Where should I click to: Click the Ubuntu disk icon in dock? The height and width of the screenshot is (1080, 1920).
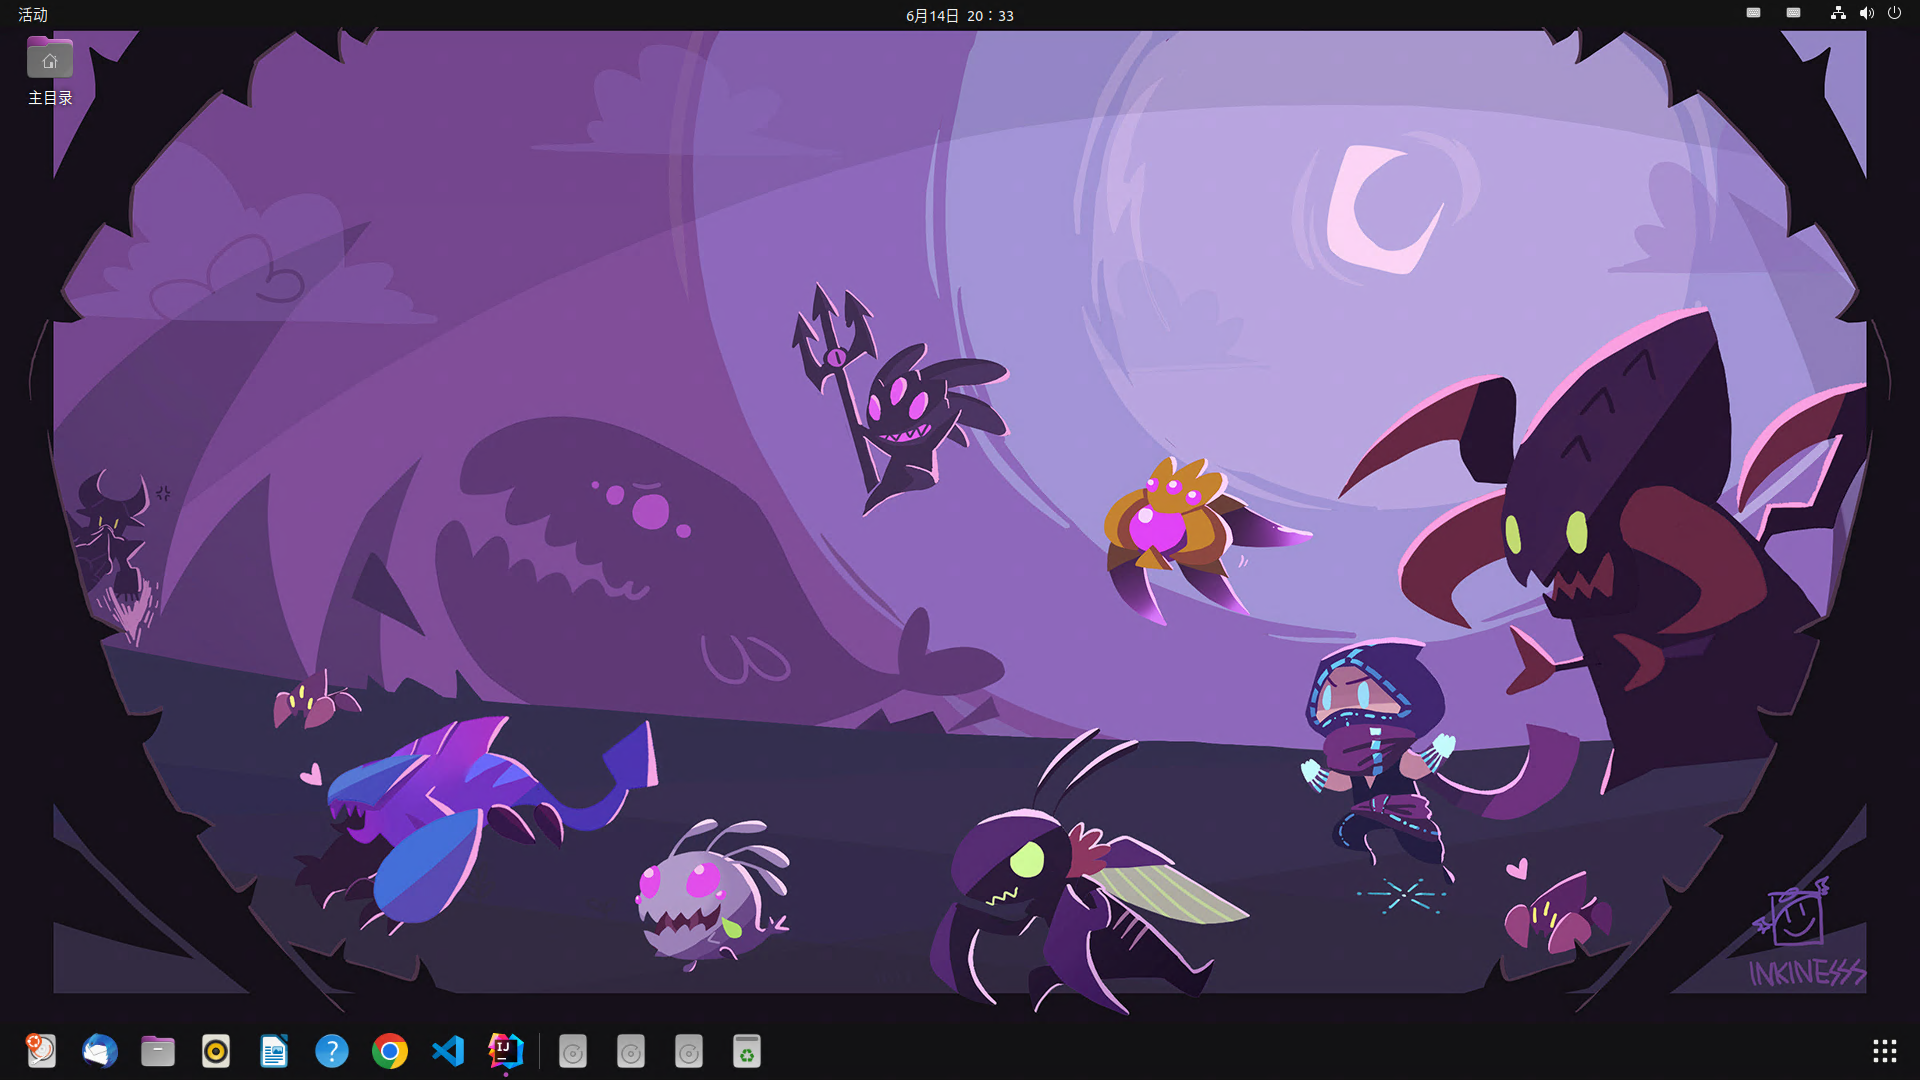point(41,1051)
